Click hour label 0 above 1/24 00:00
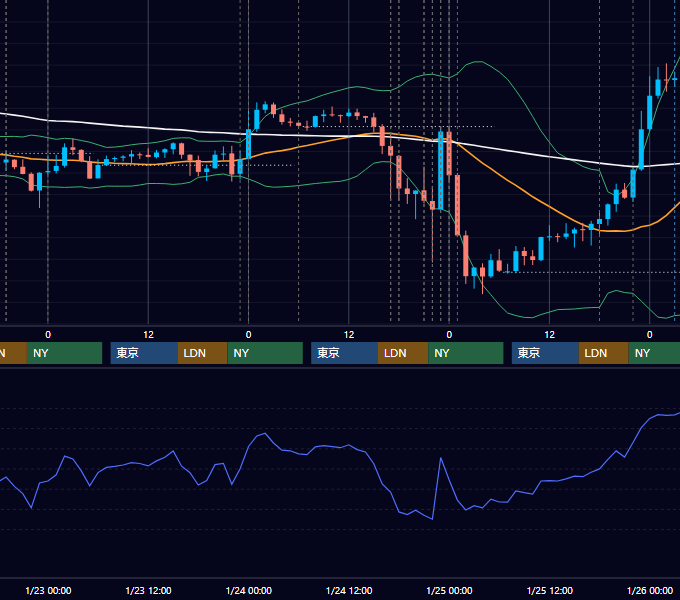Image resolution: width=680 pixels, height=600 pixels. tap(248, 335)
